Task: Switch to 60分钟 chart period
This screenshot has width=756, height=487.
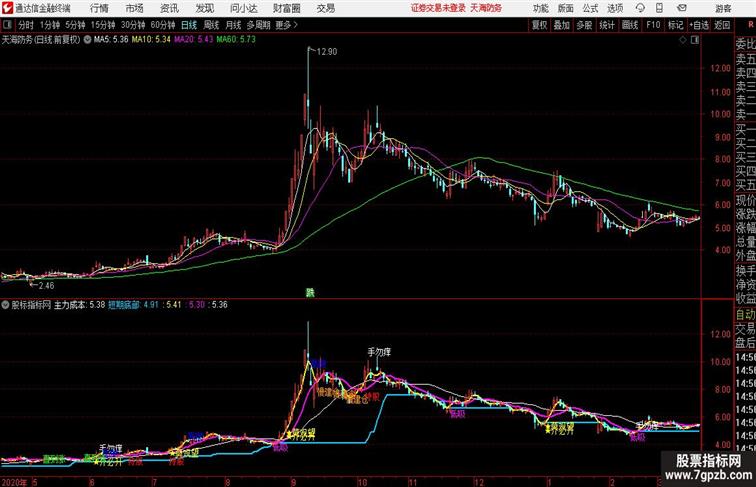Action: (x=163, y=25)
